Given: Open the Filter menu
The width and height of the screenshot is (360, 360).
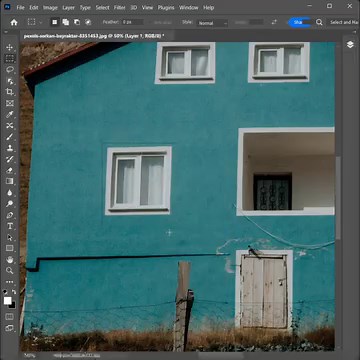Looking at the screenshot, I should pyautogui.click(x=120, y=7).
